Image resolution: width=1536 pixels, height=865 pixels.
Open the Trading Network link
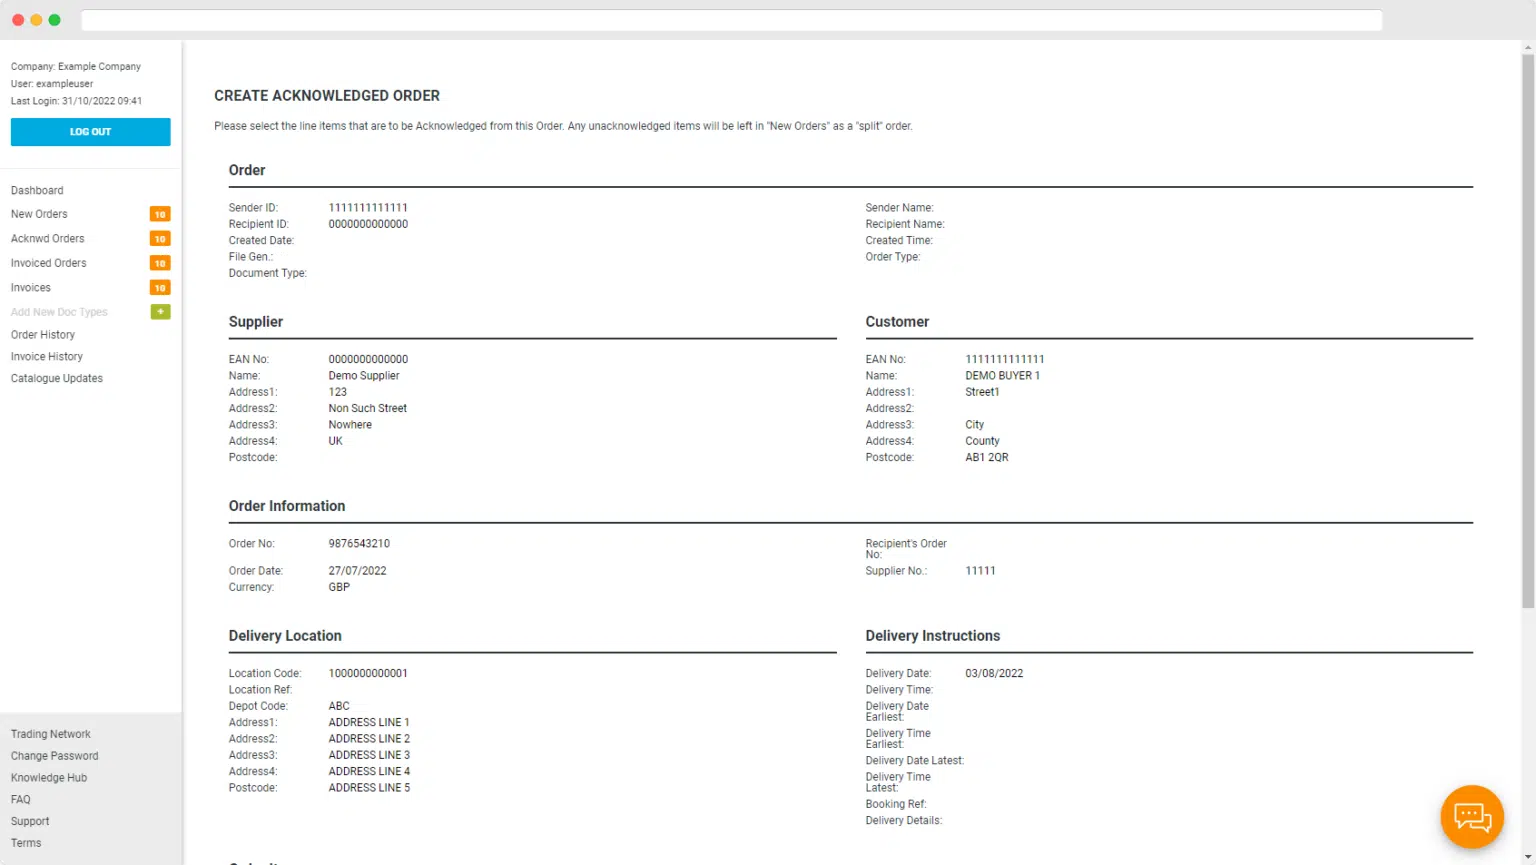[x=51, y=734]
